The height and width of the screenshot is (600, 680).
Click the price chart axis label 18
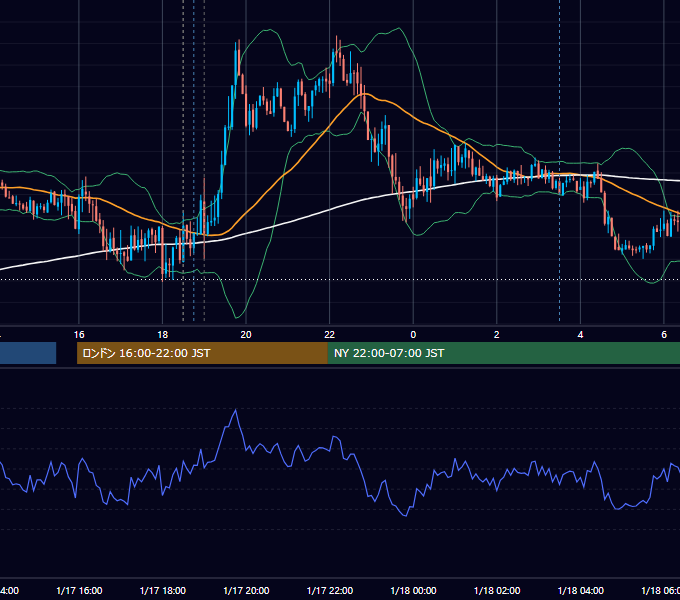[x=162, y=334]
